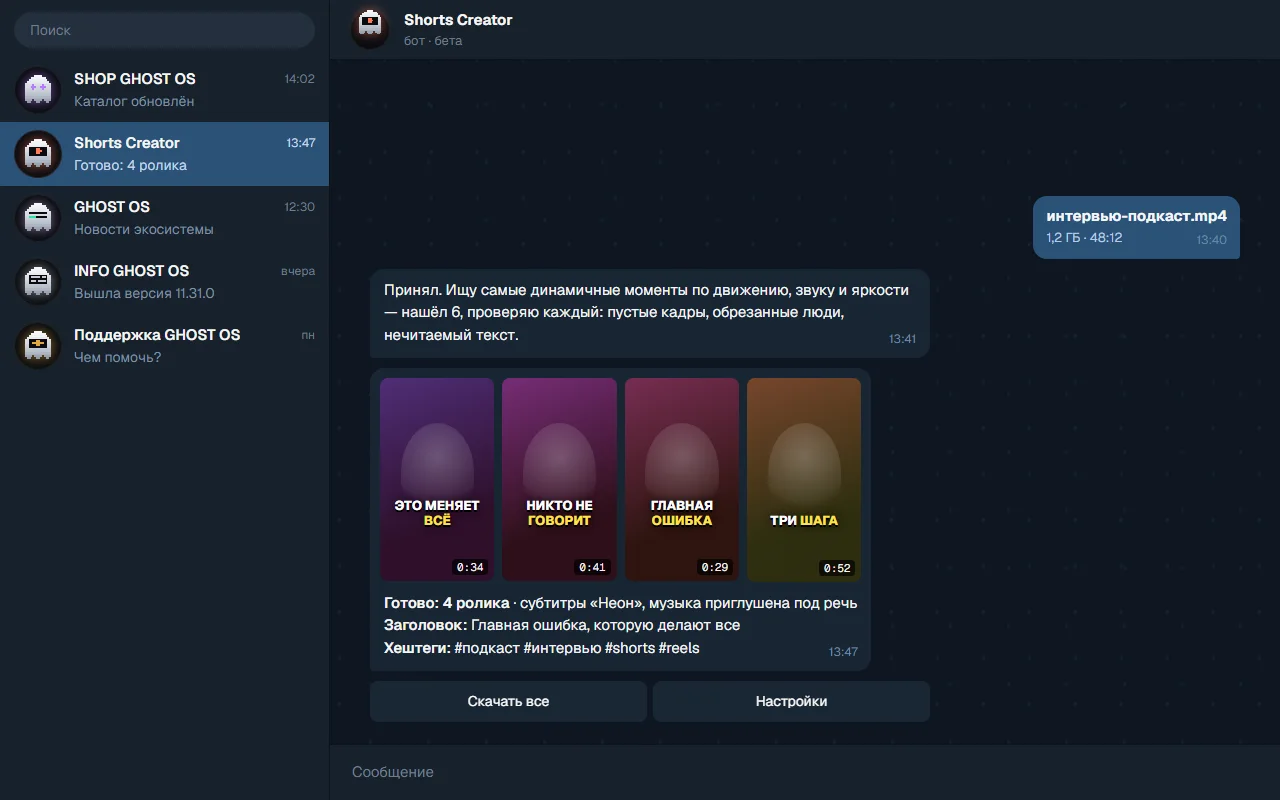Click the #shorts hashtag
This screenshot has width=1280, height=800.
point(630,648)
